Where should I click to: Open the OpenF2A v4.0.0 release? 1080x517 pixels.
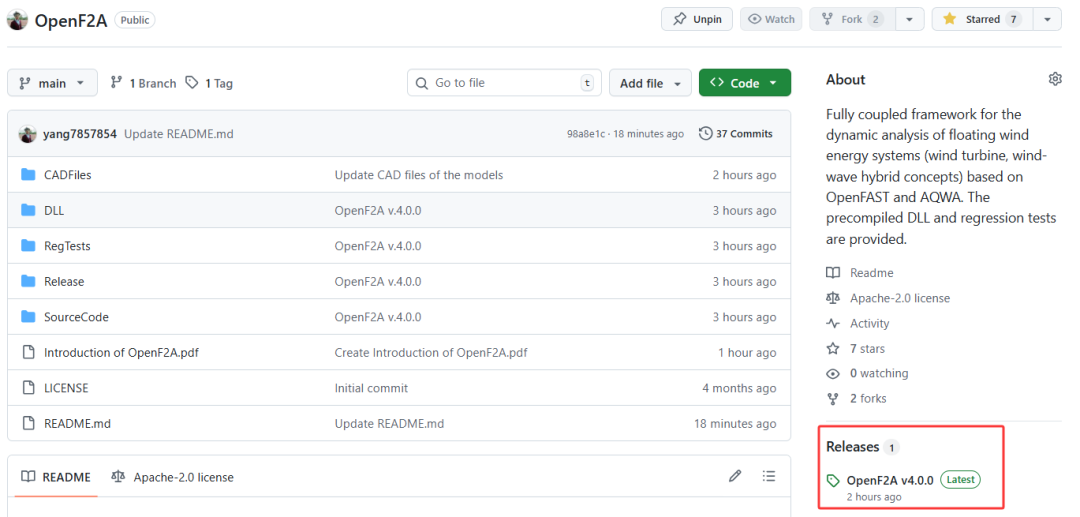(x=890, y=480)
